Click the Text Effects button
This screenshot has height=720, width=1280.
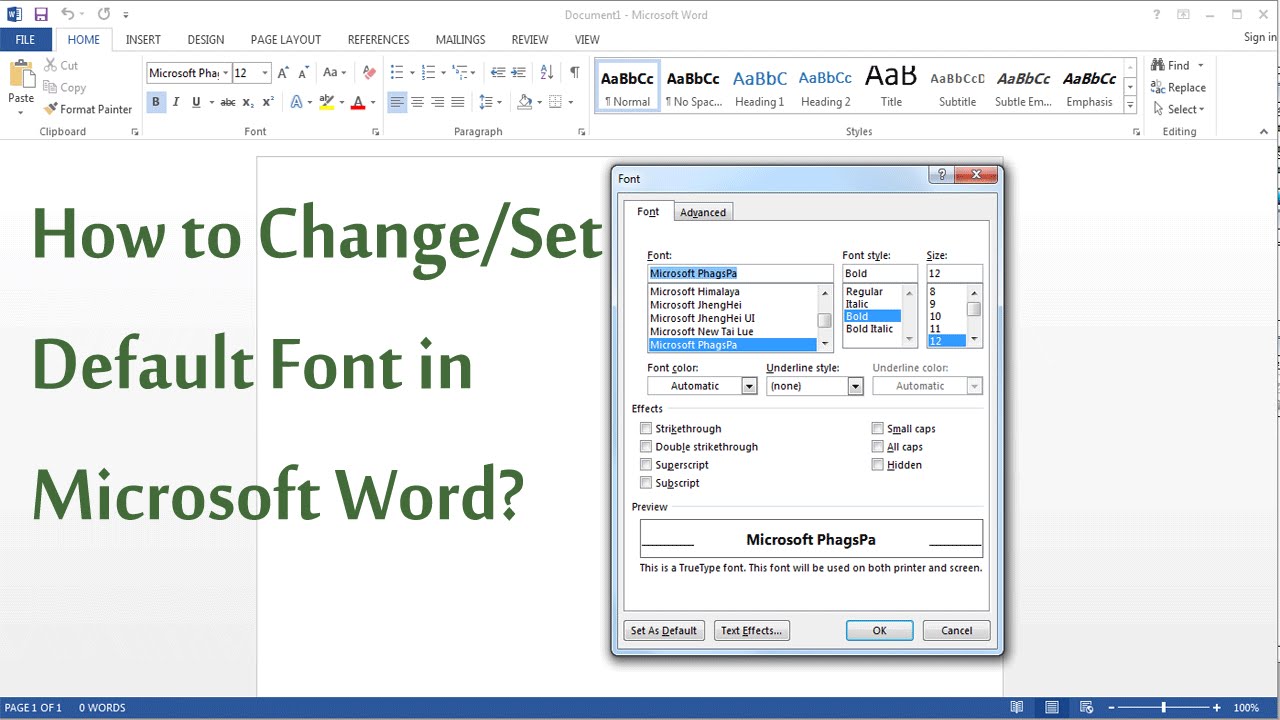752,631
